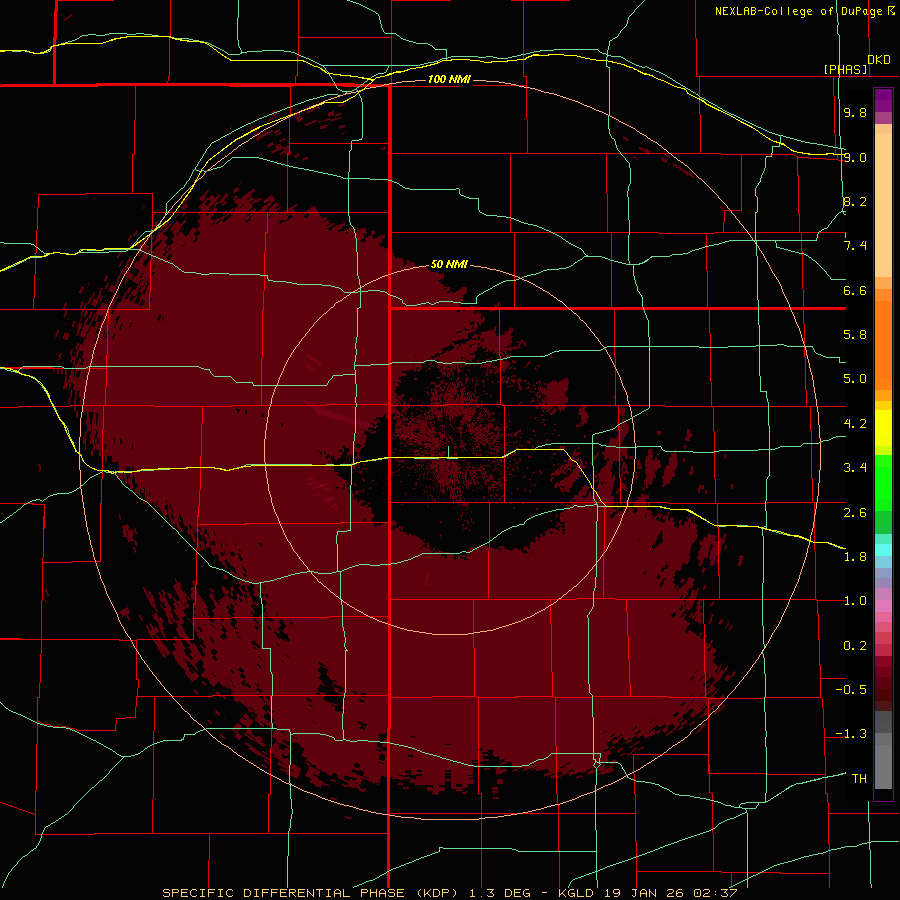Click the TH threshold label
The image size is (900, 900).
[x=859, y=779]
